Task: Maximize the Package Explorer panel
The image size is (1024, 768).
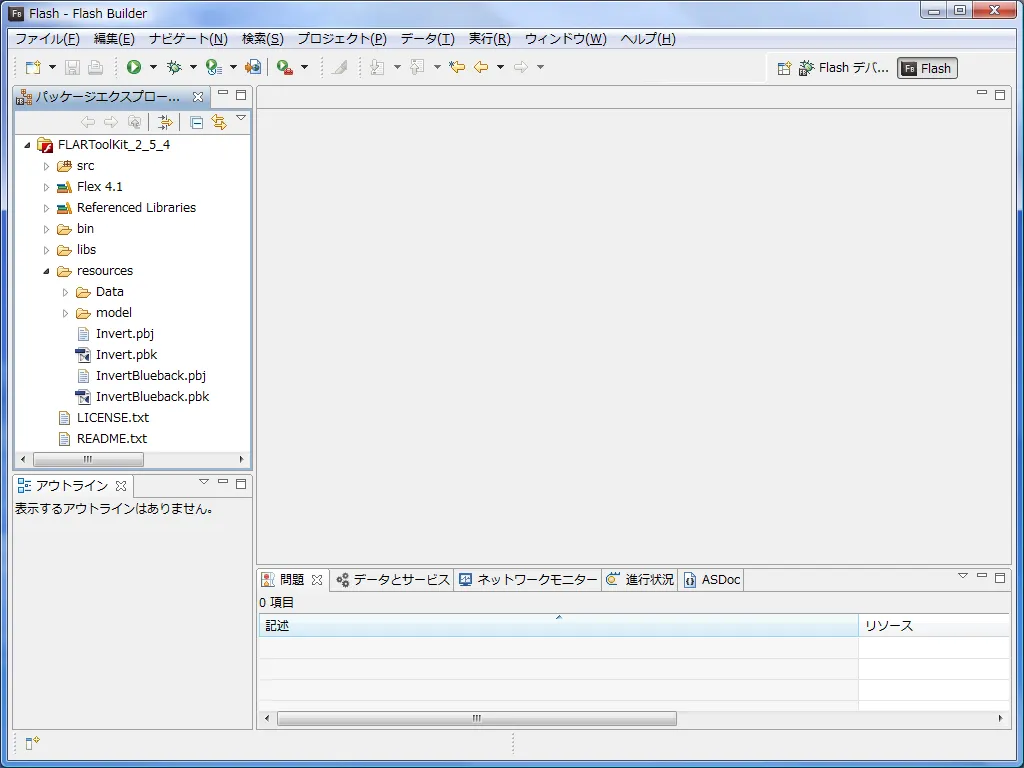Action: [241, 95]
